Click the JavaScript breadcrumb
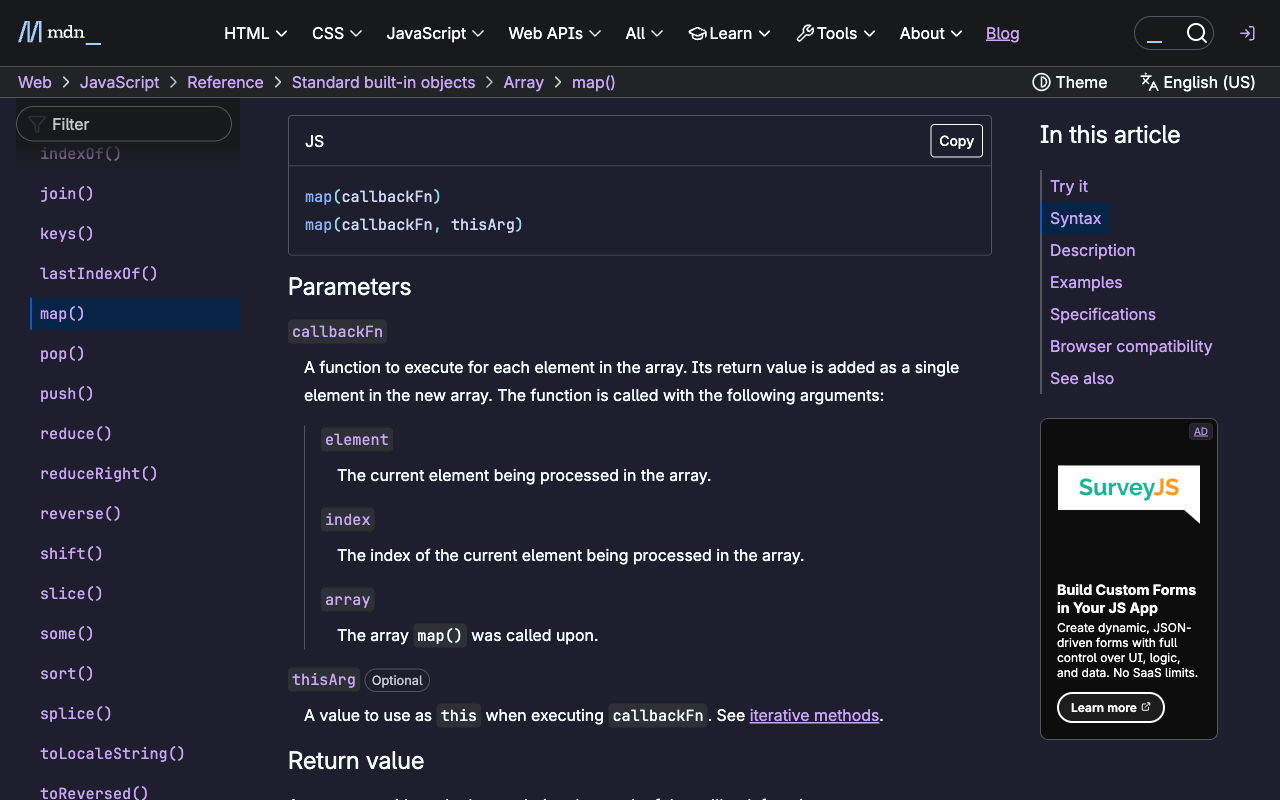Image resolution: width=1280 pixels, height=800 pixels. 119,82
